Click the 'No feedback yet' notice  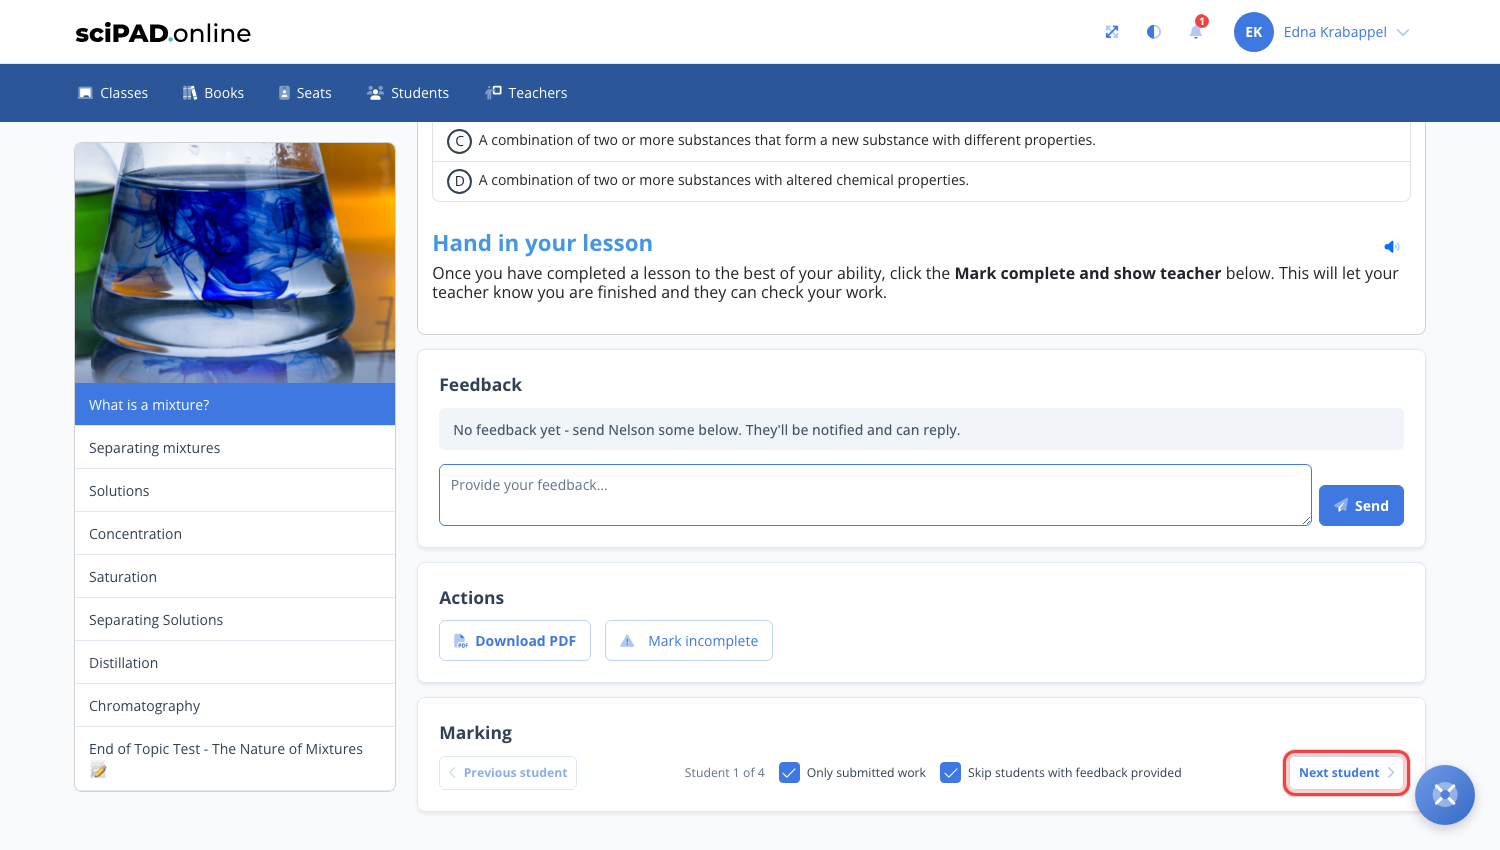click(x=921, y=430)
